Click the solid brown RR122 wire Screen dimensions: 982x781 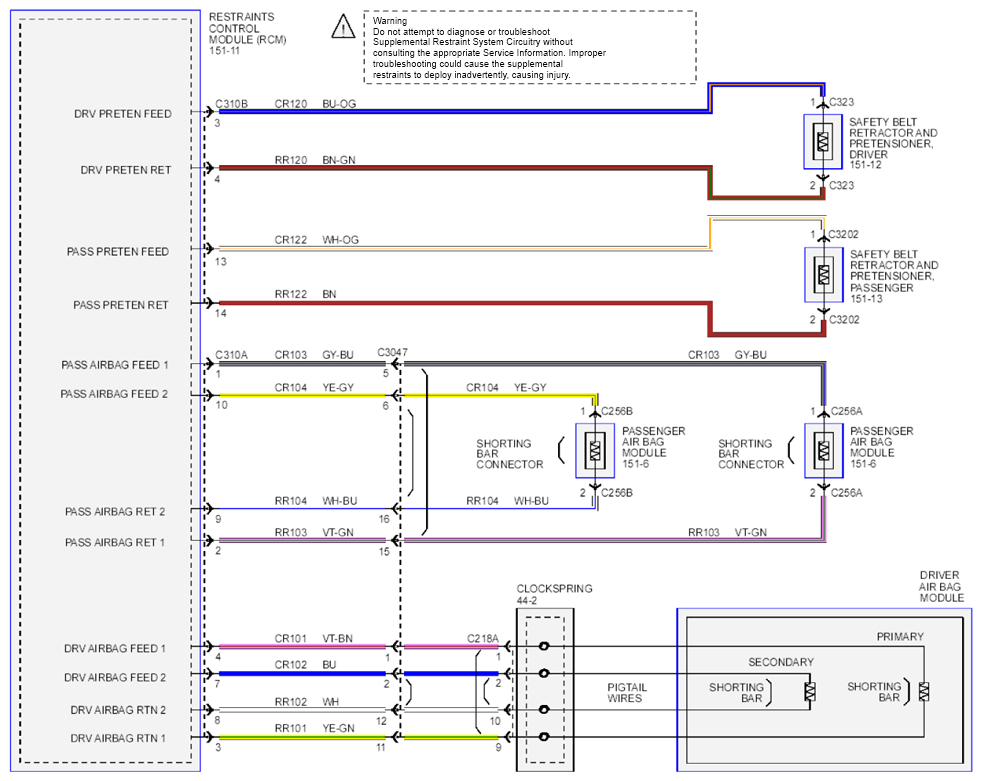[x=463, y=303]
